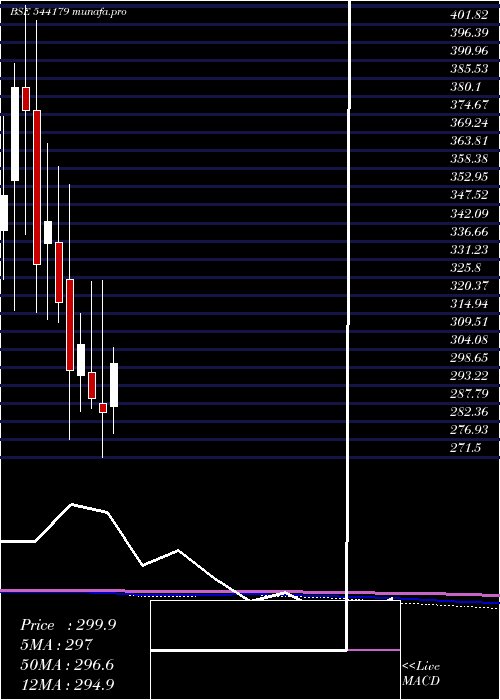Click the 276.93 price axis label
500x700 pixels.
(468, 429)
